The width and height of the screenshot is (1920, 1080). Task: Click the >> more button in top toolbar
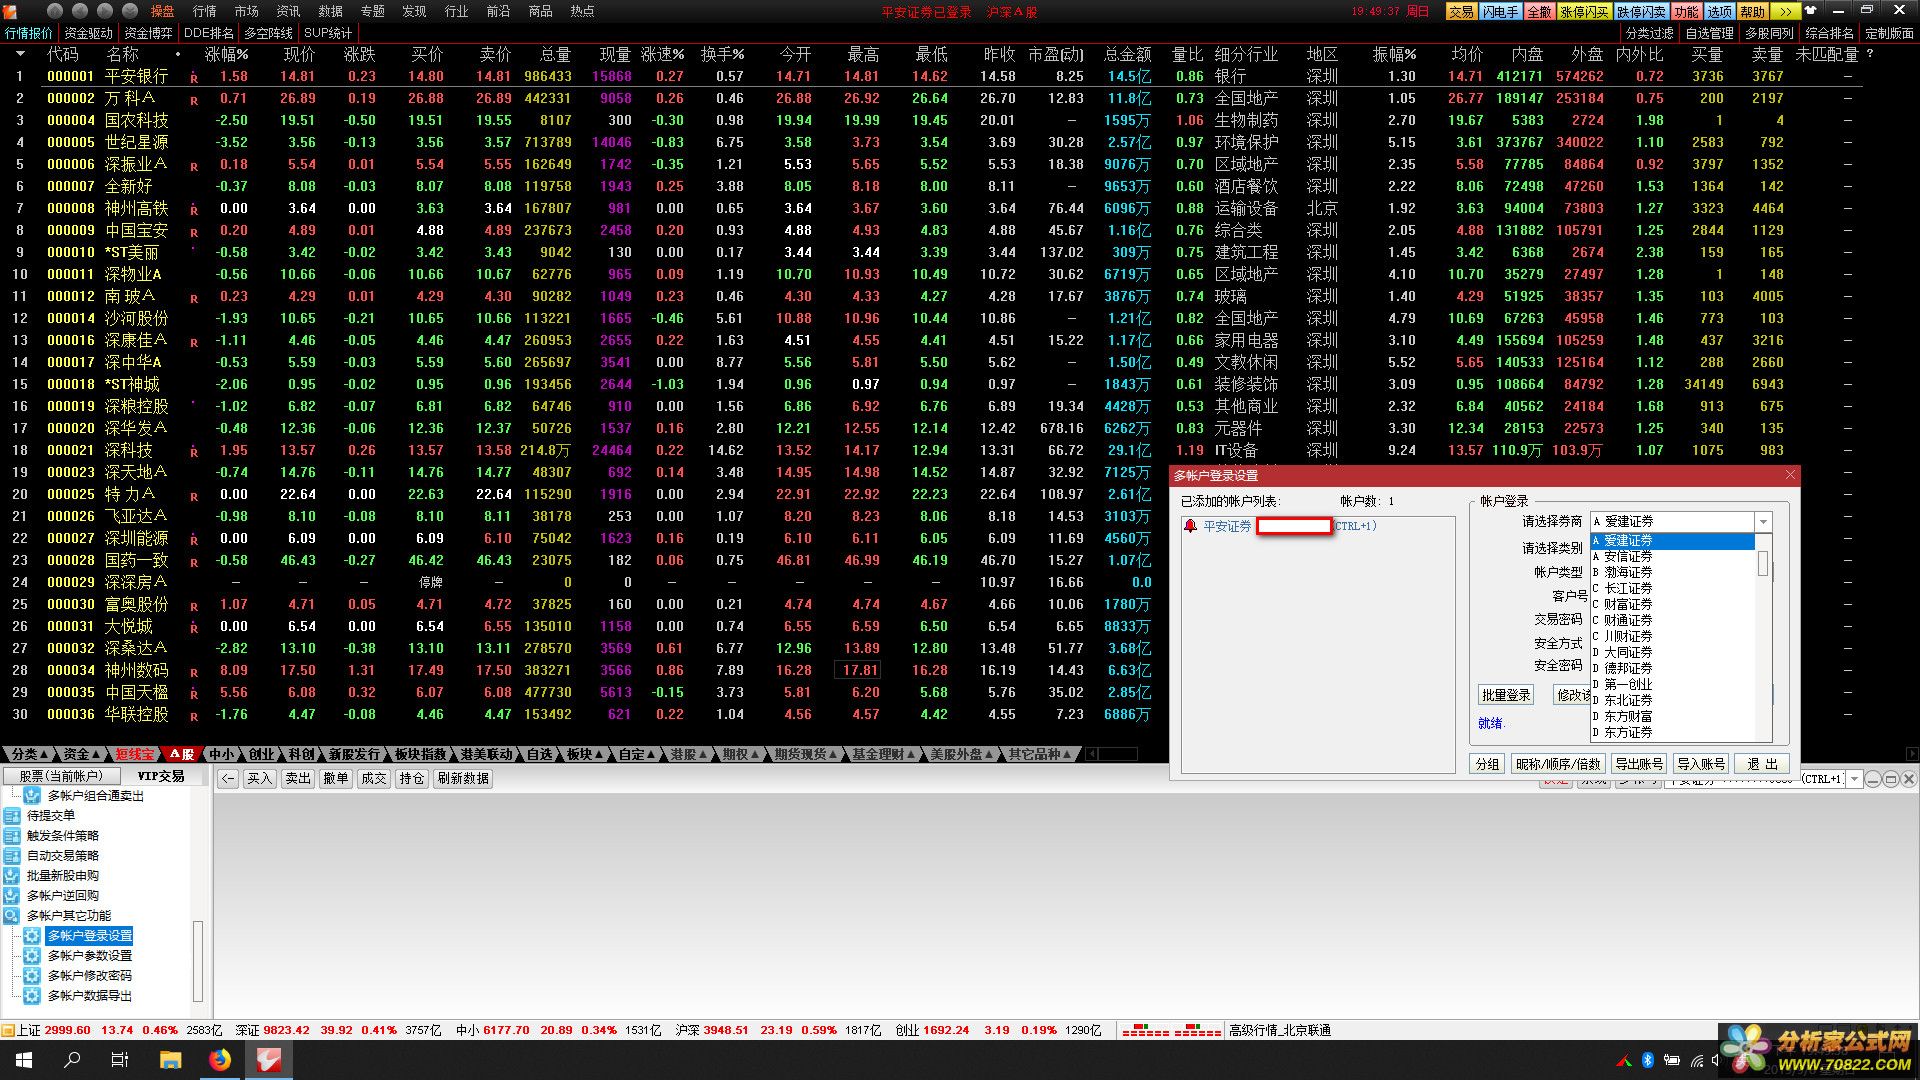(1785, 11)
